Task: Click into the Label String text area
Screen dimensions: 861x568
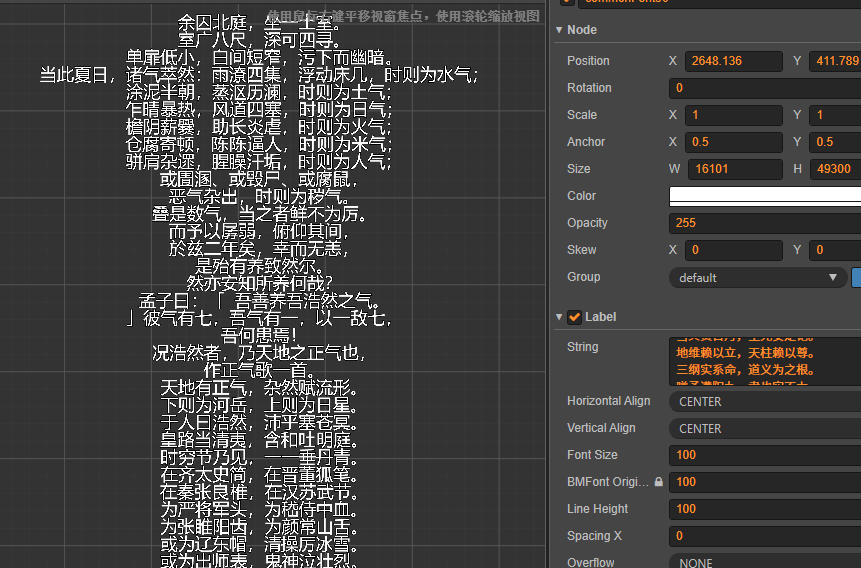Action: (x=765, y=361)
